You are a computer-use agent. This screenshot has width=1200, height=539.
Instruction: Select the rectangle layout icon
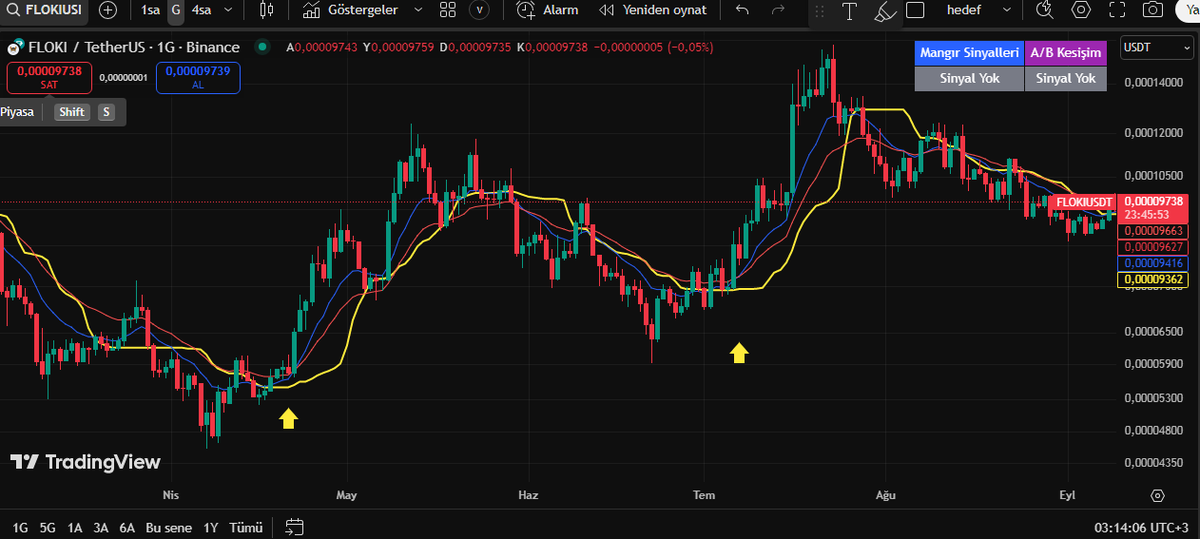915,10
